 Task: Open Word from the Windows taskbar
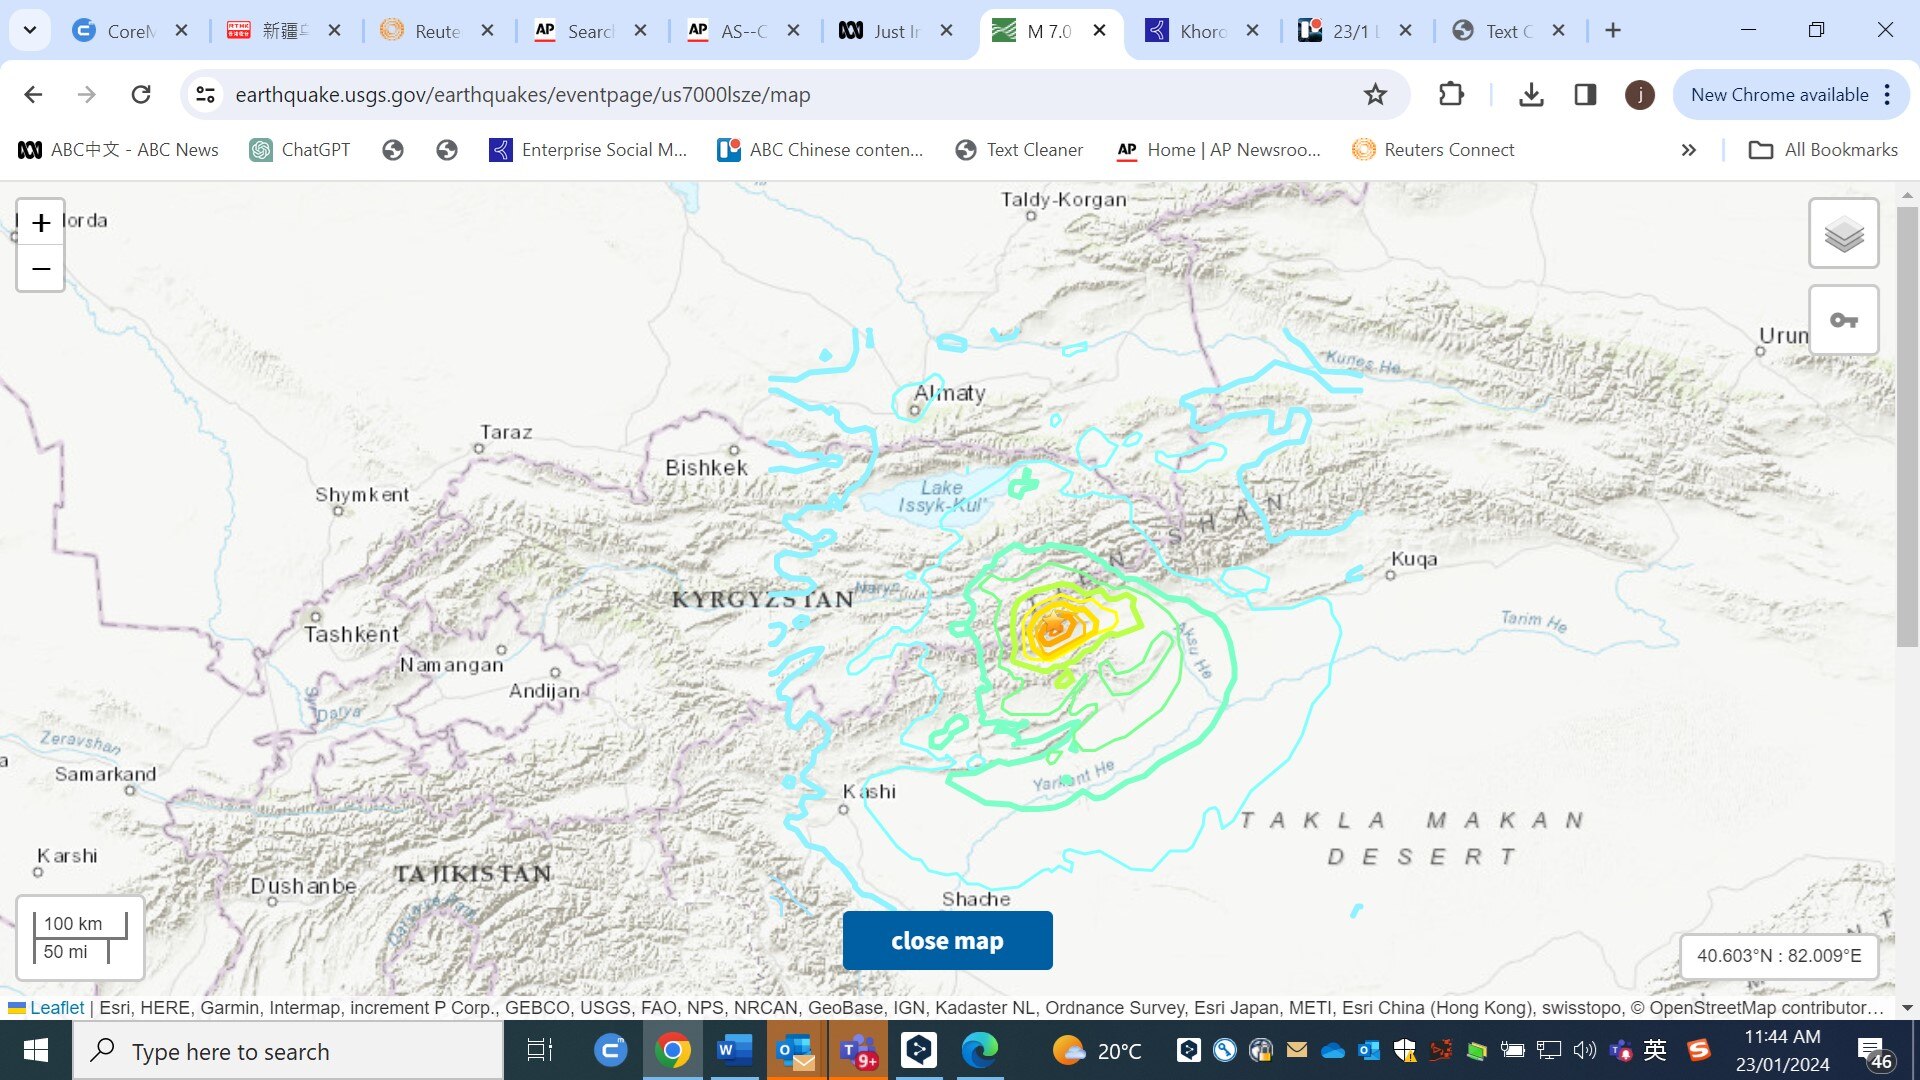tap(734, 1051)
